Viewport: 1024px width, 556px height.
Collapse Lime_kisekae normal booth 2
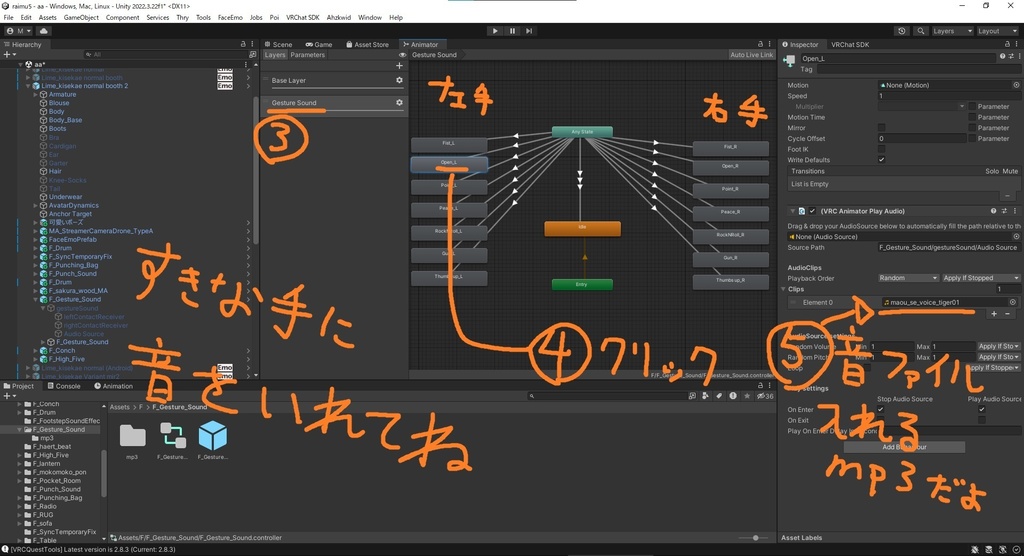click(x=27, y=86)
